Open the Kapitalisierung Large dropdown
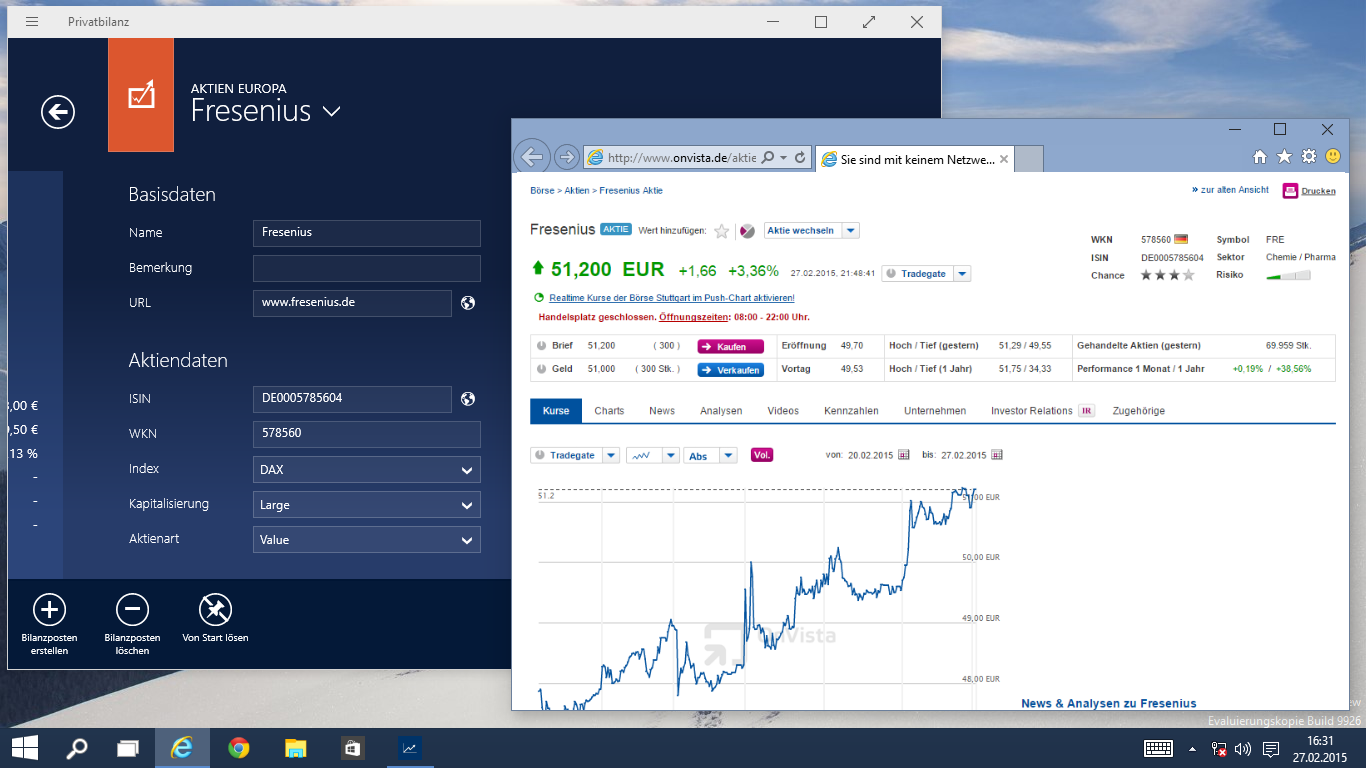This screenshot has width=1366, height=768. 367,505
